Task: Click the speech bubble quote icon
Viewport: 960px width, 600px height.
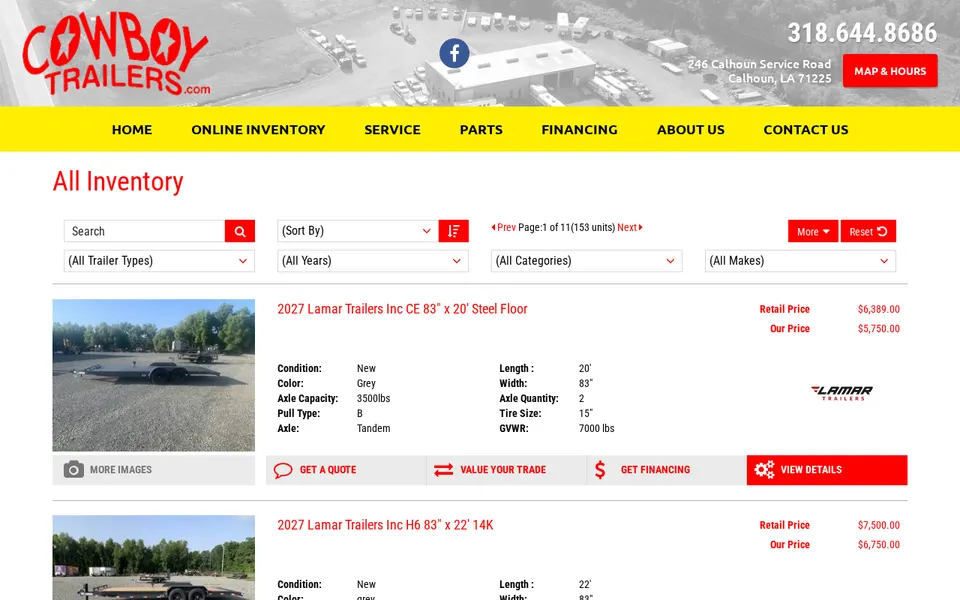Action: (283, 470)
